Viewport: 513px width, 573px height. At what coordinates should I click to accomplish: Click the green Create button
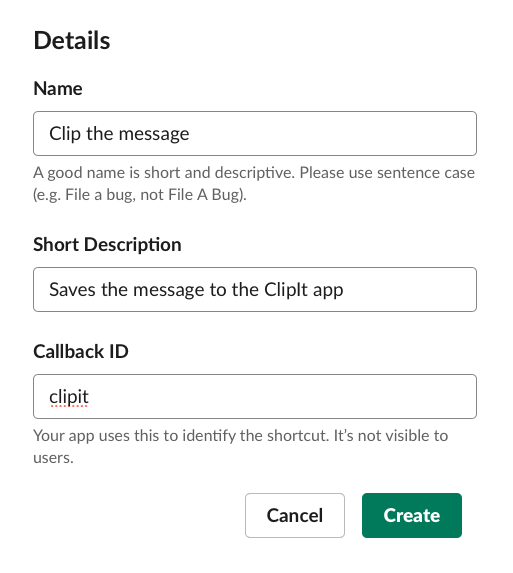[x=412, y=515]
